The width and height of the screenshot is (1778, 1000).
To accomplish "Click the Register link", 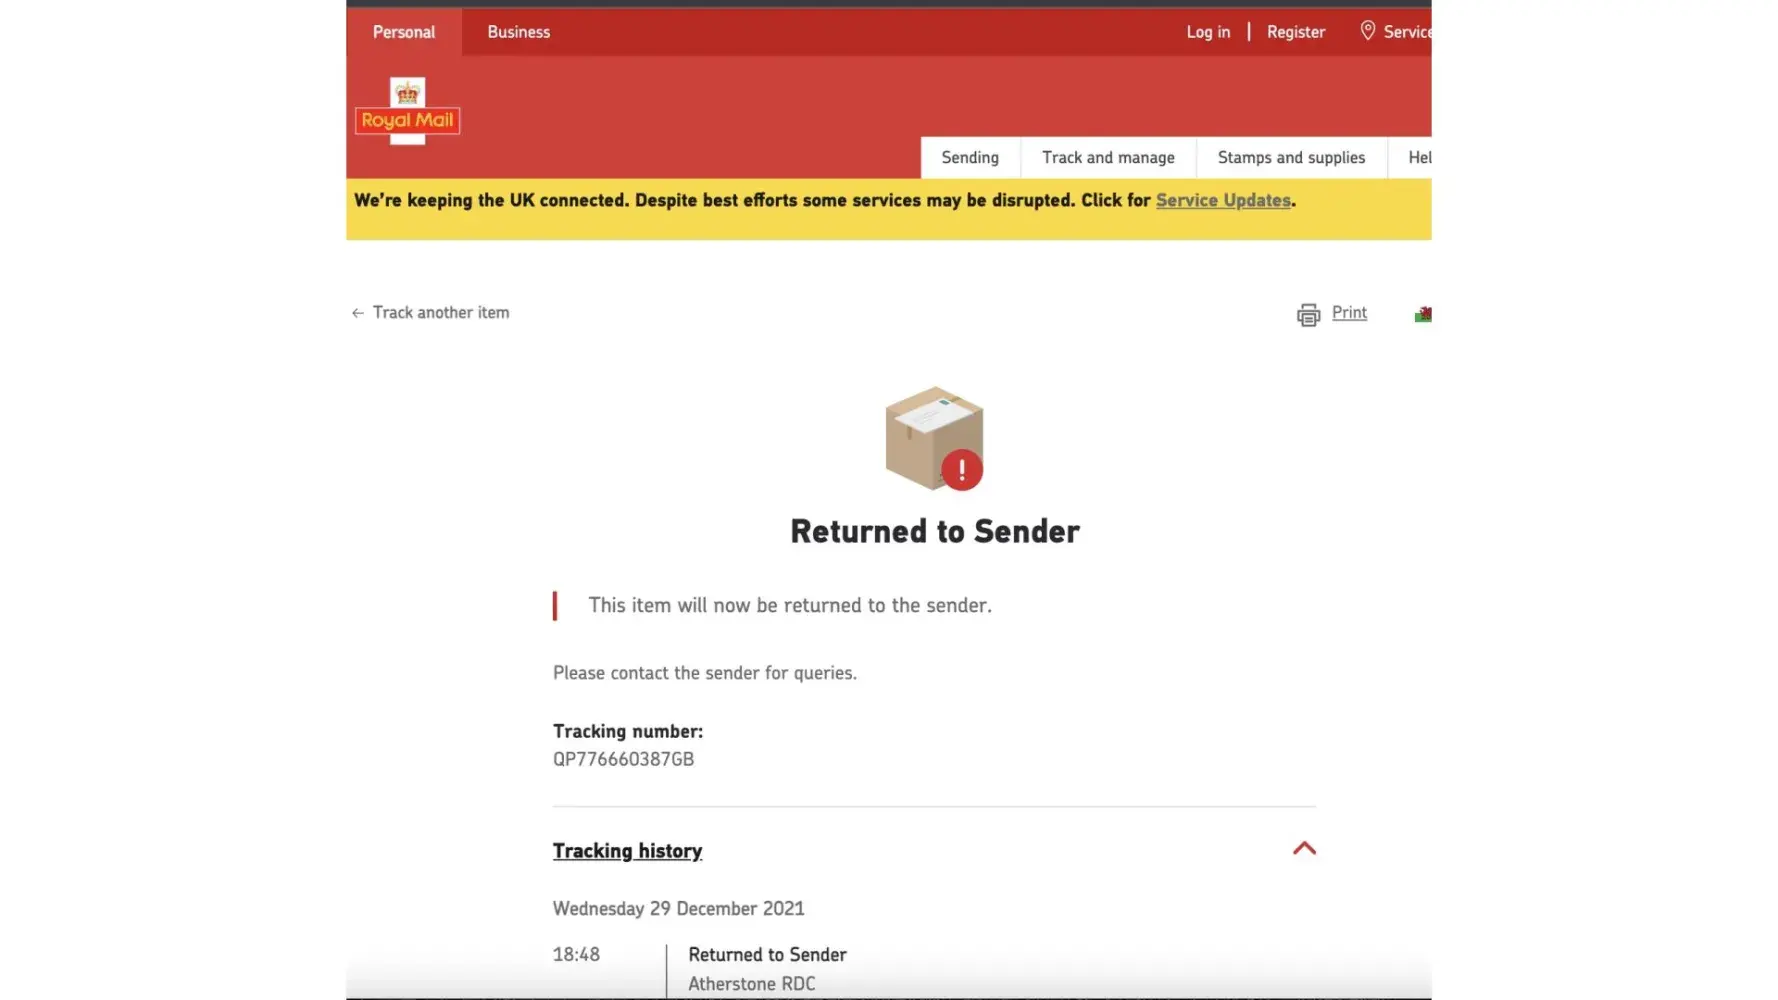I will point(1296,32).
